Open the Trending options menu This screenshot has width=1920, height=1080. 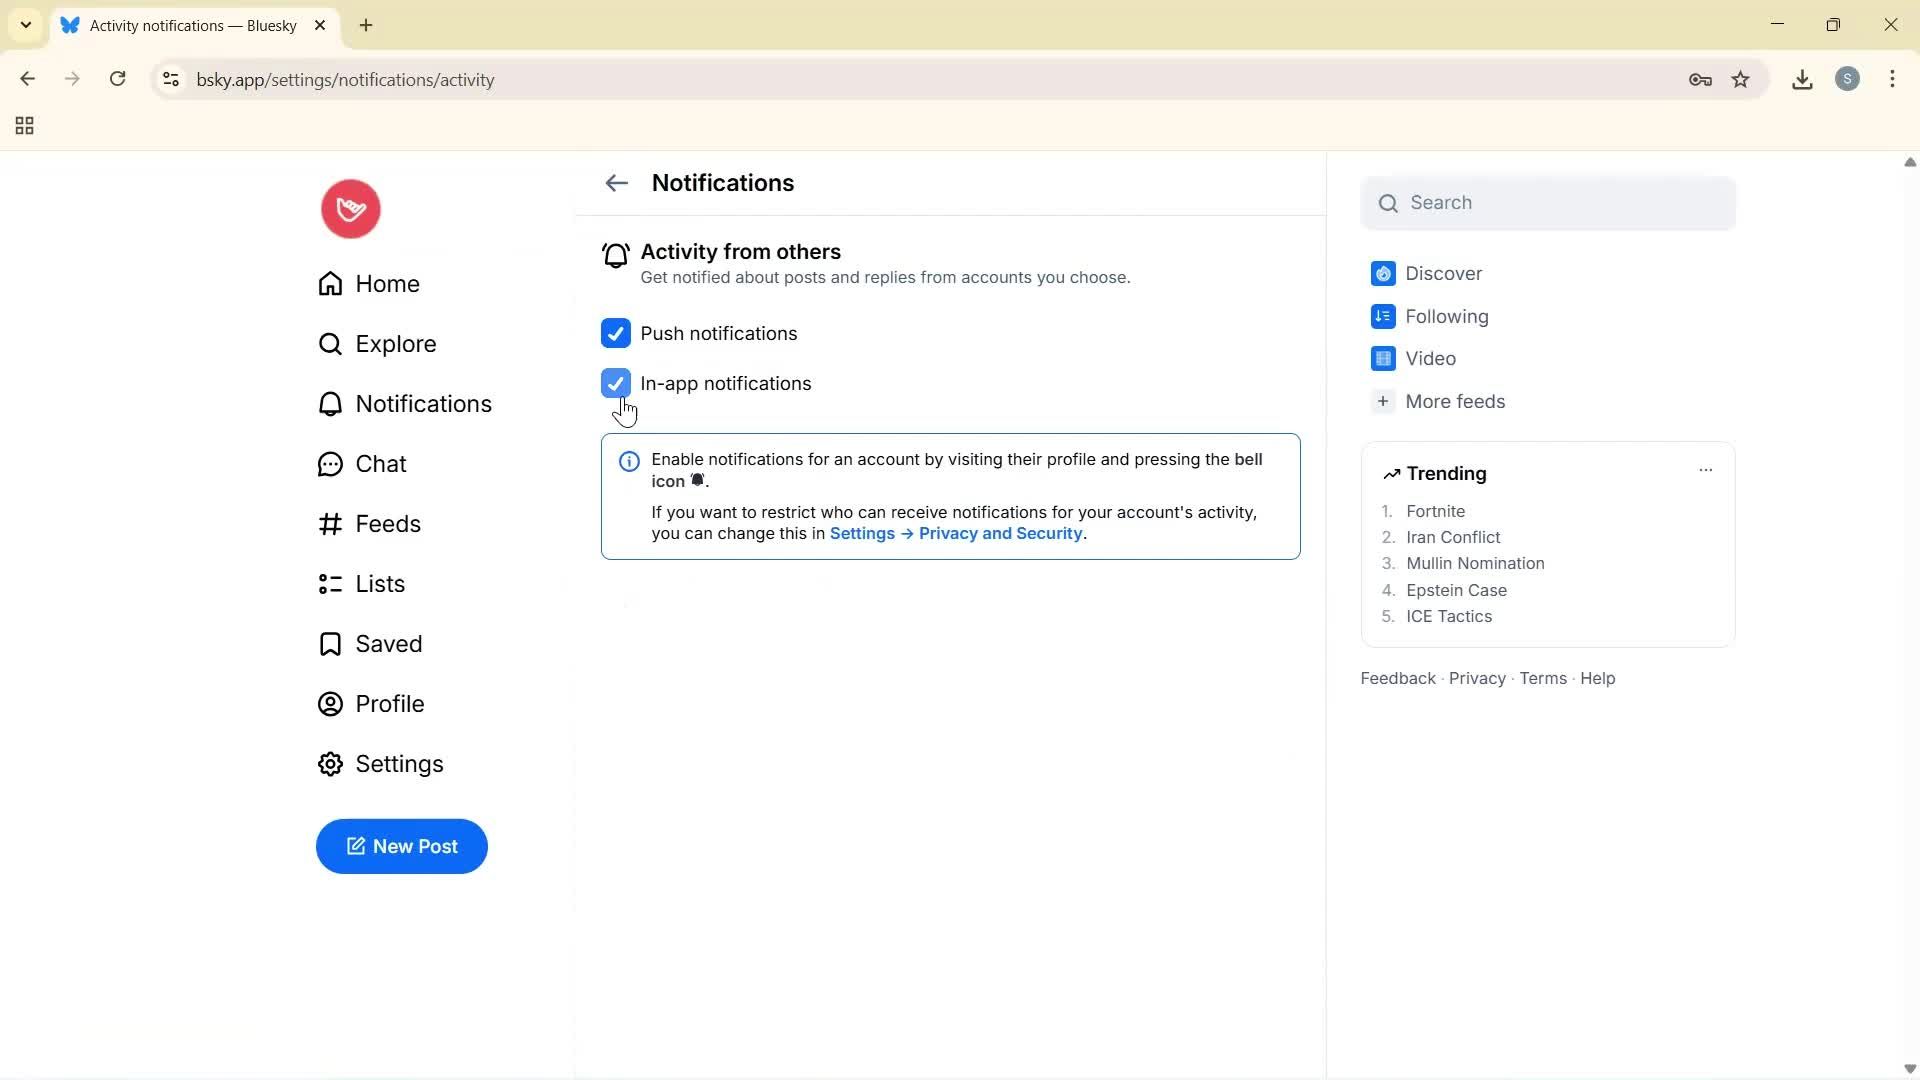pyautogui.click(x=1705, y=469)
